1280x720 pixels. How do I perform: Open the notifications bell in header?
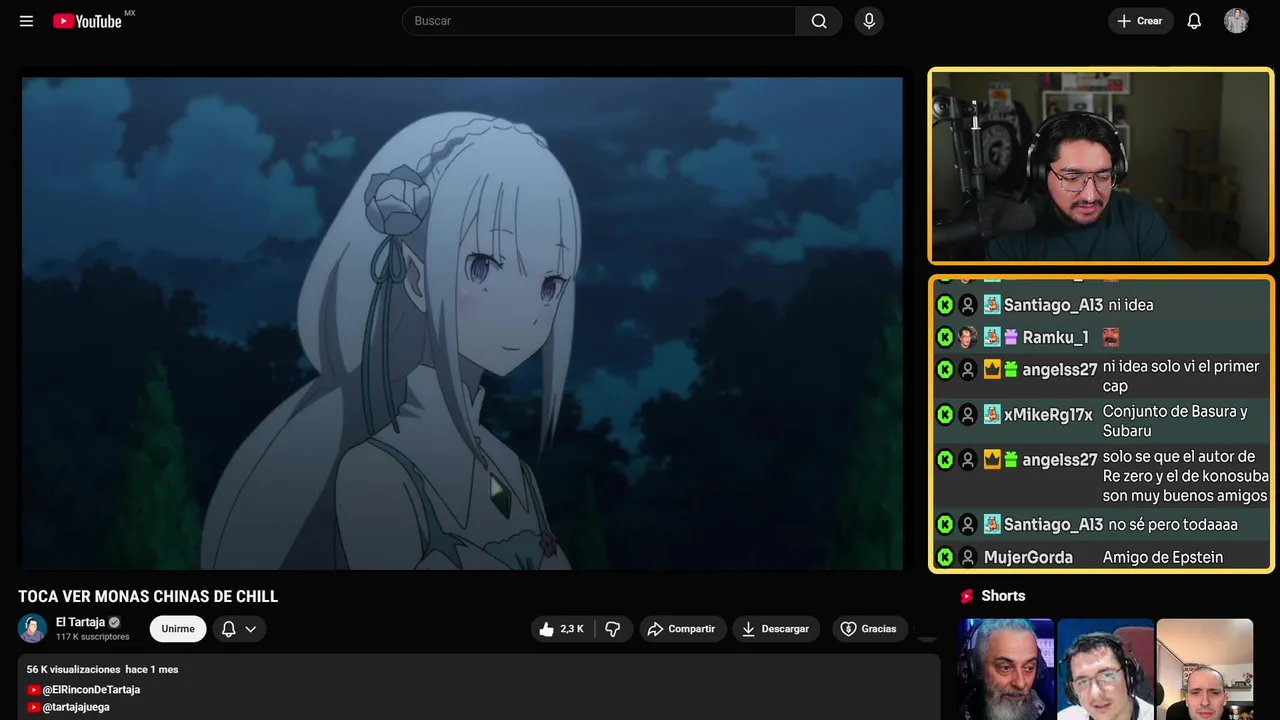point(1194,21)
